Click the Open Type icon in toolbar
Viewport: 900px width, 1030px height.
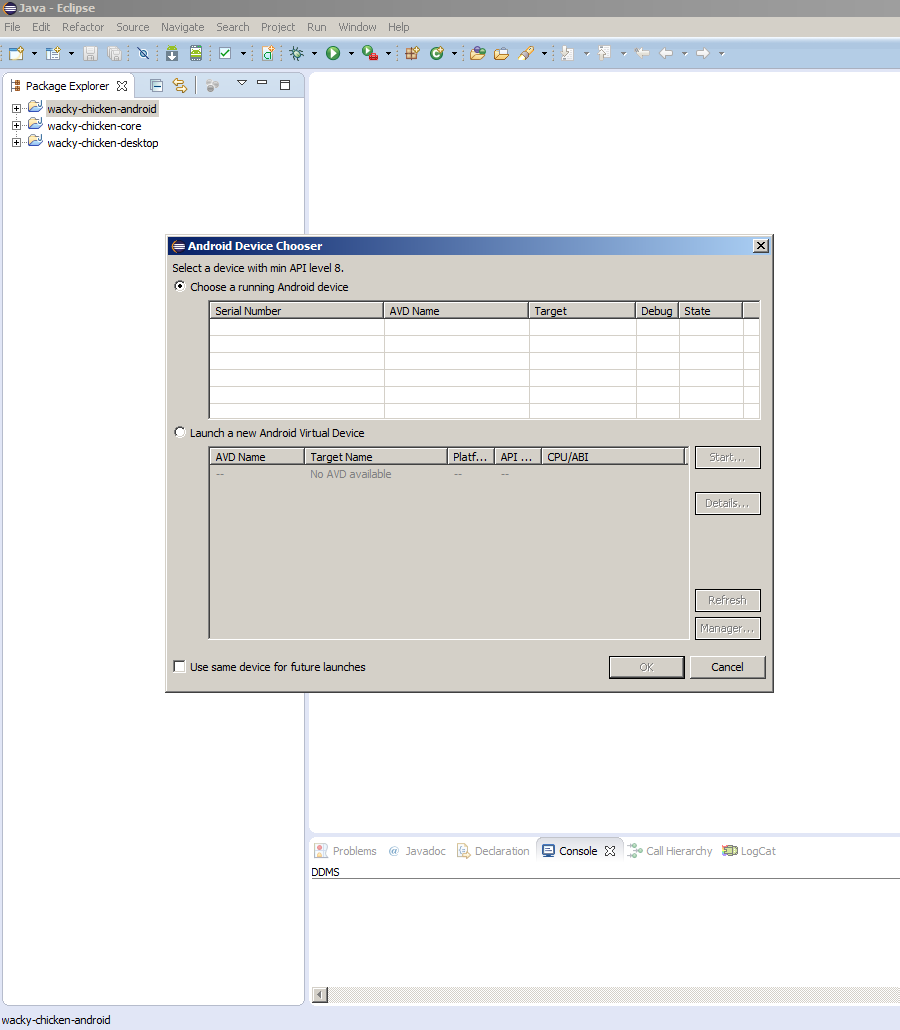[x=477, y=53]
